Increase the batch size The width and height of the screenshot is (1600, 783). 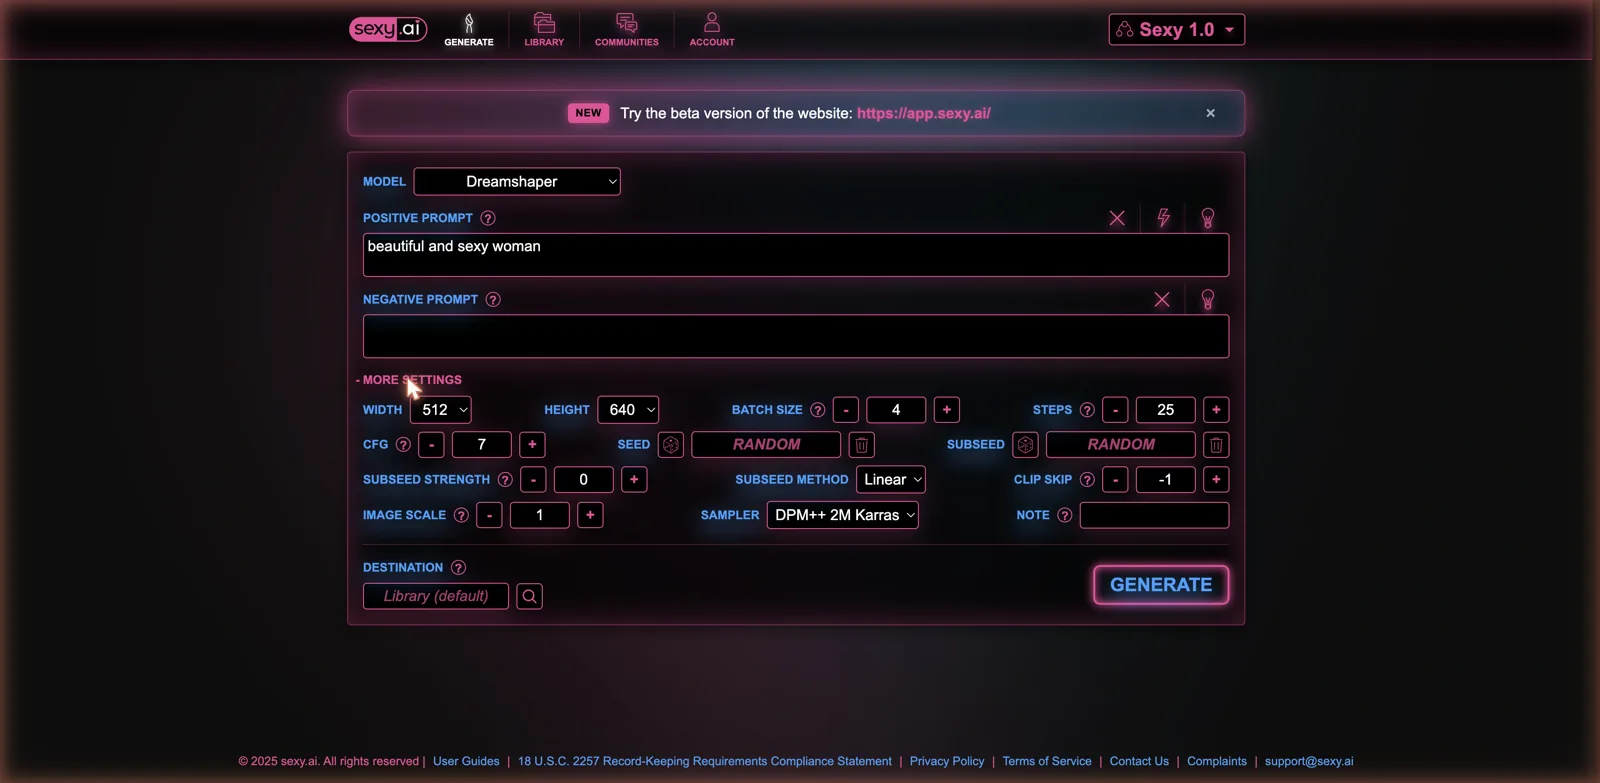click(x=947, y=410)
